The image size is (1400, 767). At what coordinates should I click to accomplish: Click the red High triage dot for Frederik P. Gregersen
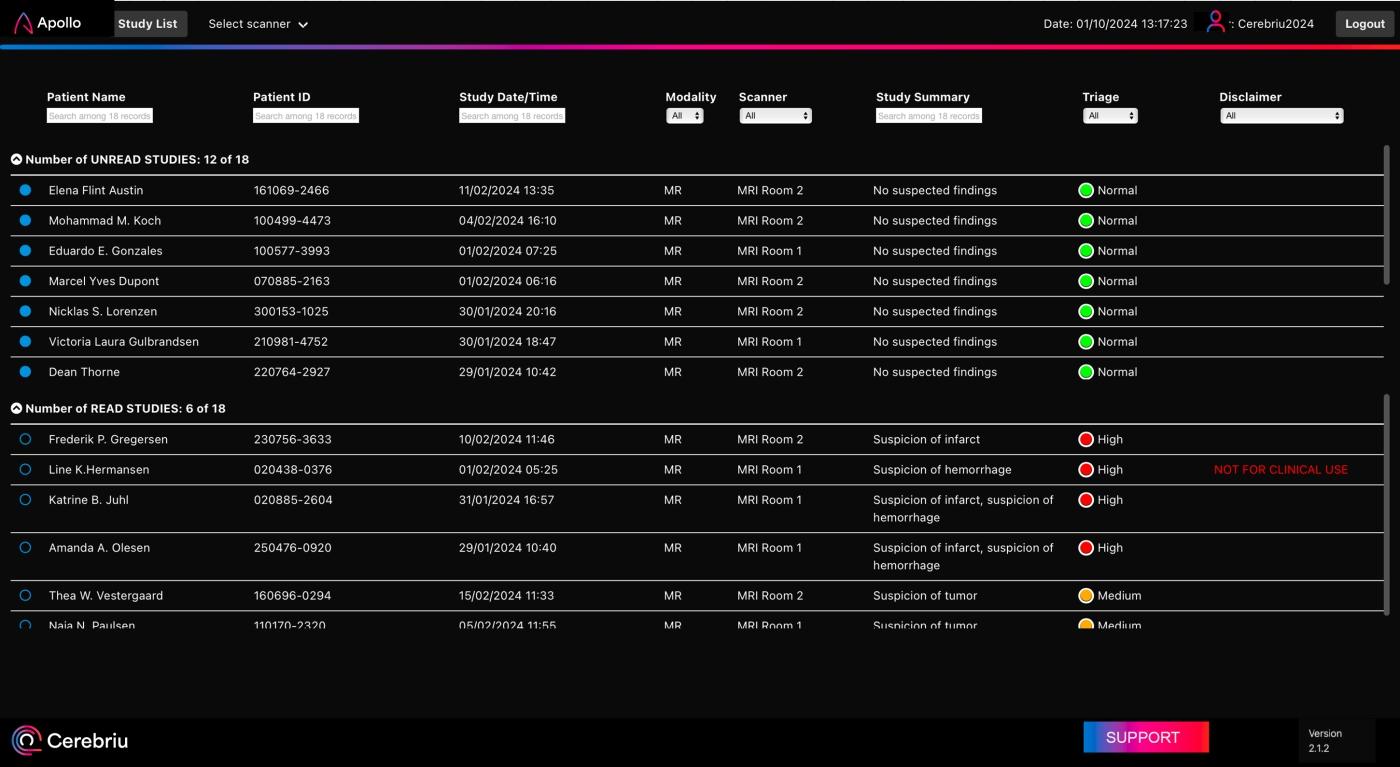[1086, 439]
